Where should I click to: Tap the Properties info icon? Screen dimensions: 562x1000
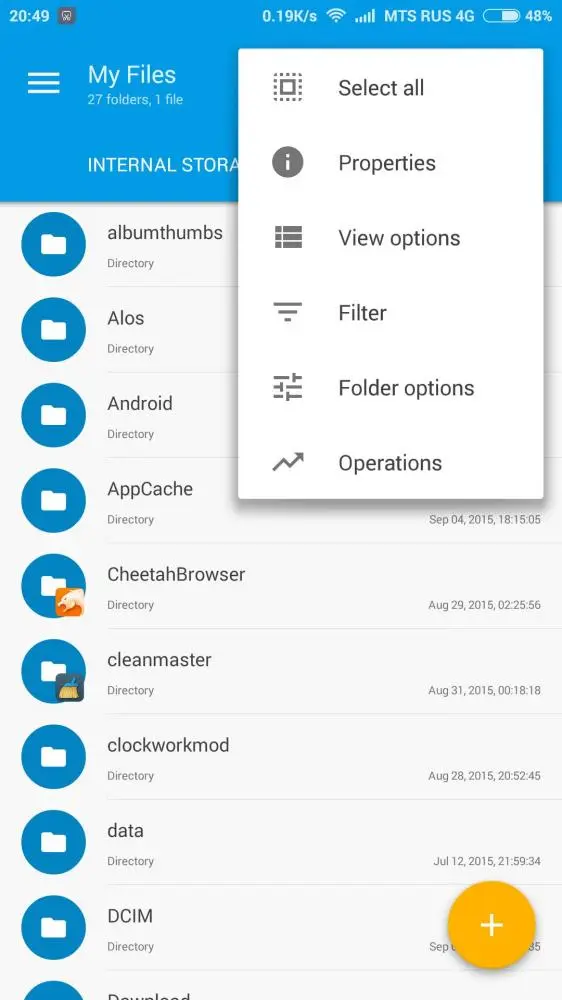tap(288, 163)
